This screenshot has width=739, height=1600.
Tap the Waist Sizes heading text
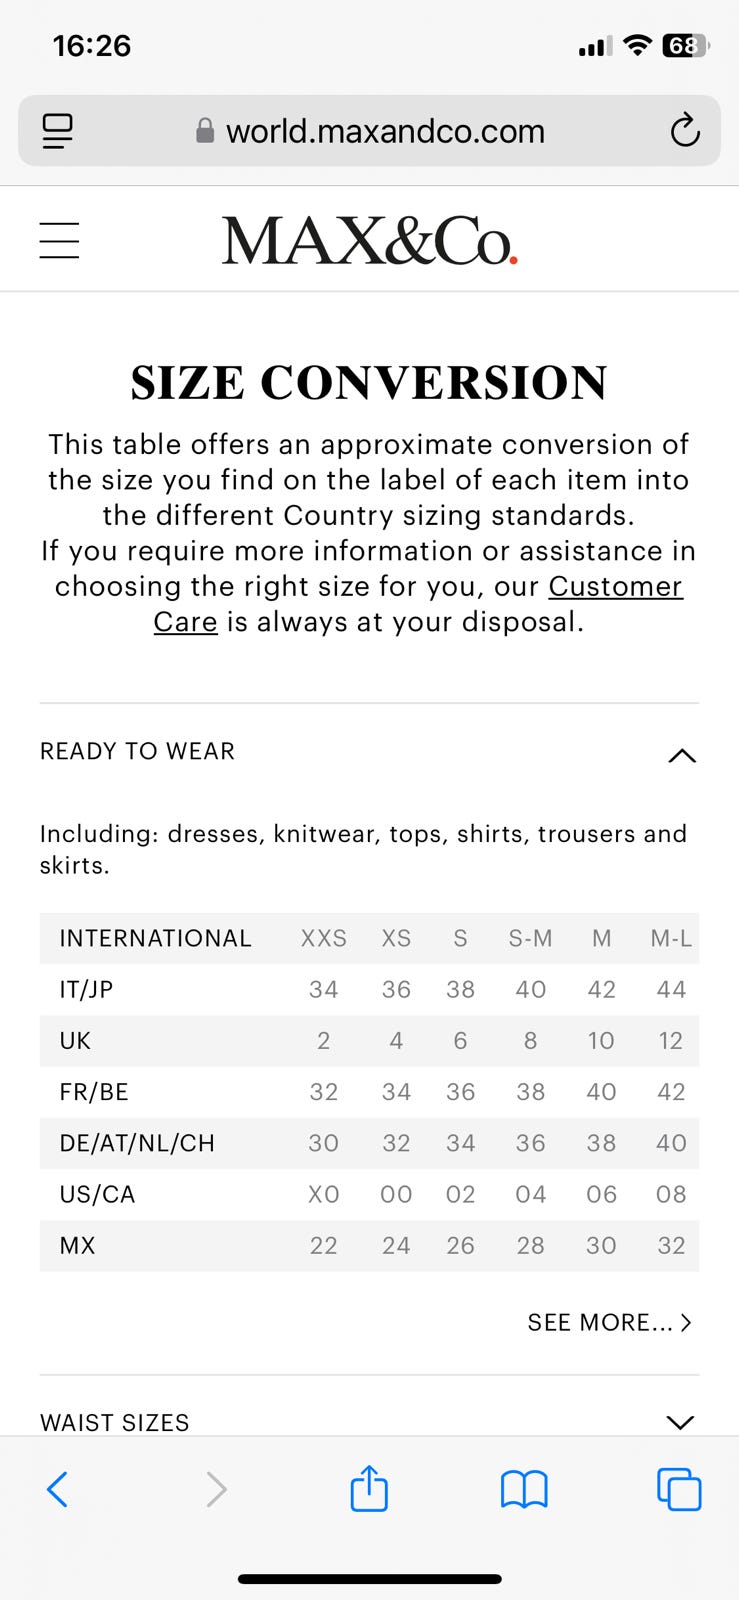(114, 1422)
